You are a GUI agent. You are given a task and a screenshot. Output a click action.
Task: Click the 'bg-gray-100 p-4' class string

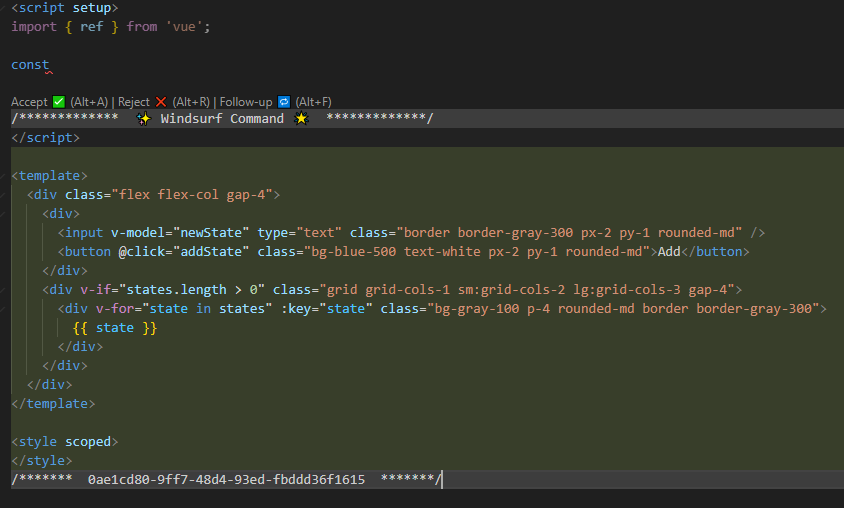623,309
